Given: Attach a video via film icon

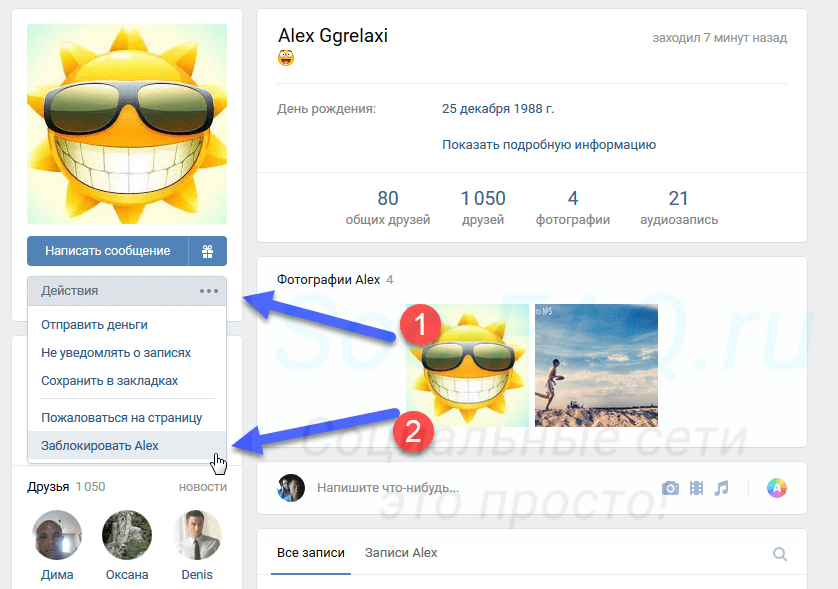Looking at the screenshot, I should 696,488.
